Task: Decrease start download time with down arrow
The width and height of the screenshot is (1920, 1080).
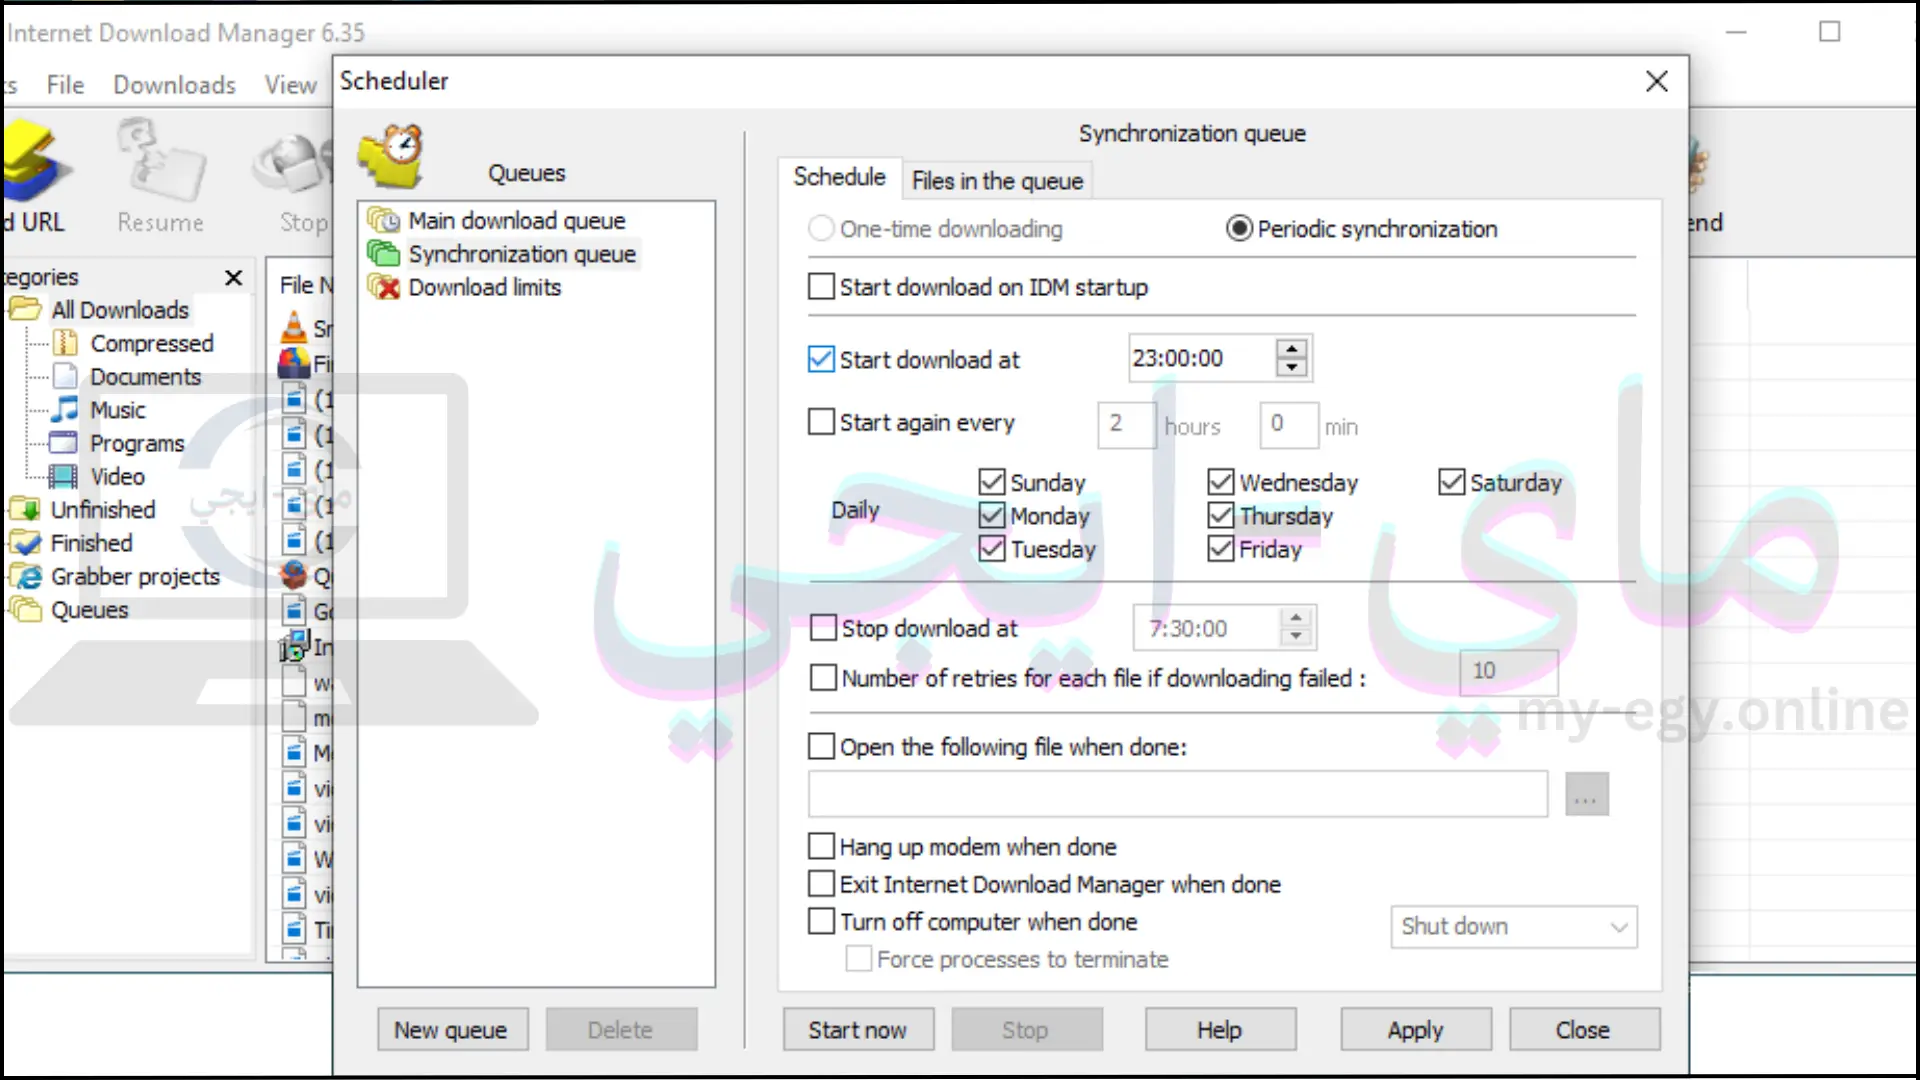Action: 1292,368
